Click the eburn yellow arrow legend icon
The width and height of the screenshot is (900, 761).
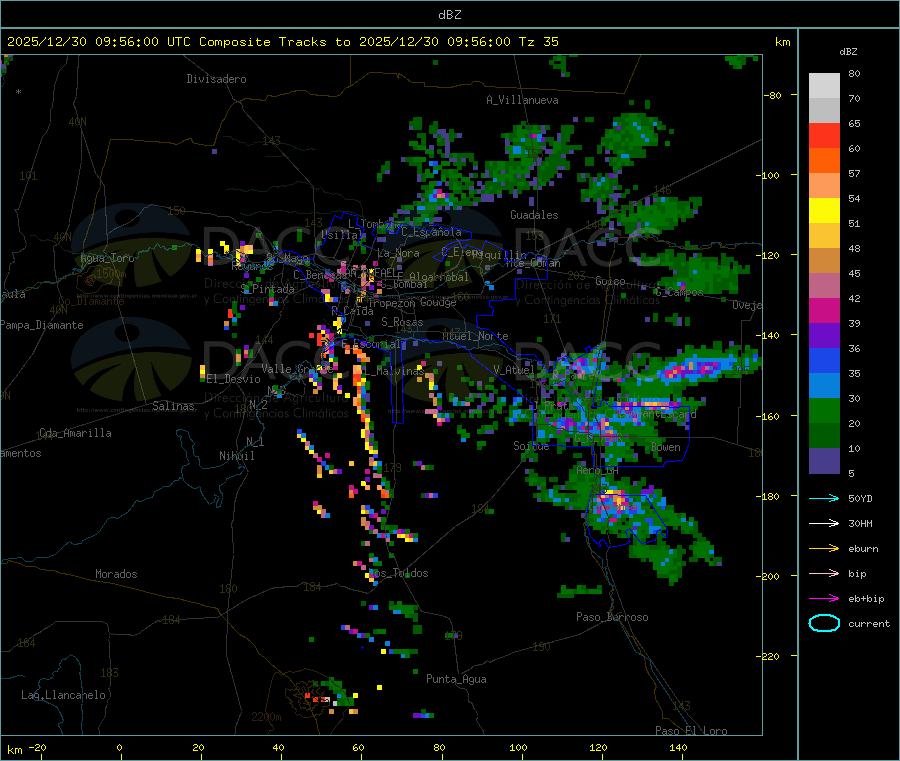(x=824, y=549)
